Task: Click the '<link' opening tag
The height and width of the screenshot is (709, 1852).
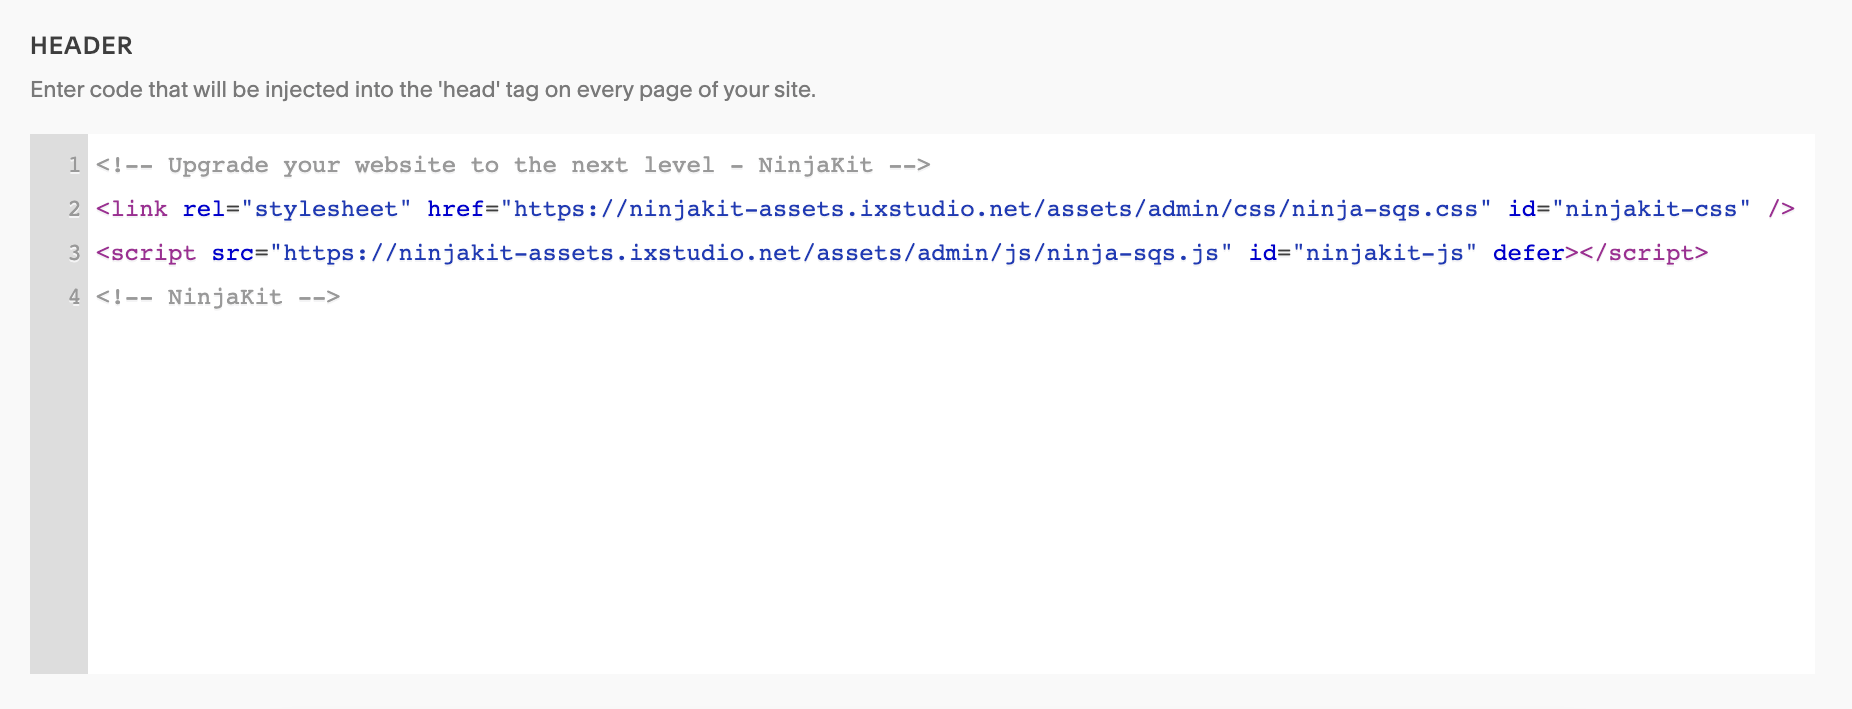Action: click(x=132, y=209)
